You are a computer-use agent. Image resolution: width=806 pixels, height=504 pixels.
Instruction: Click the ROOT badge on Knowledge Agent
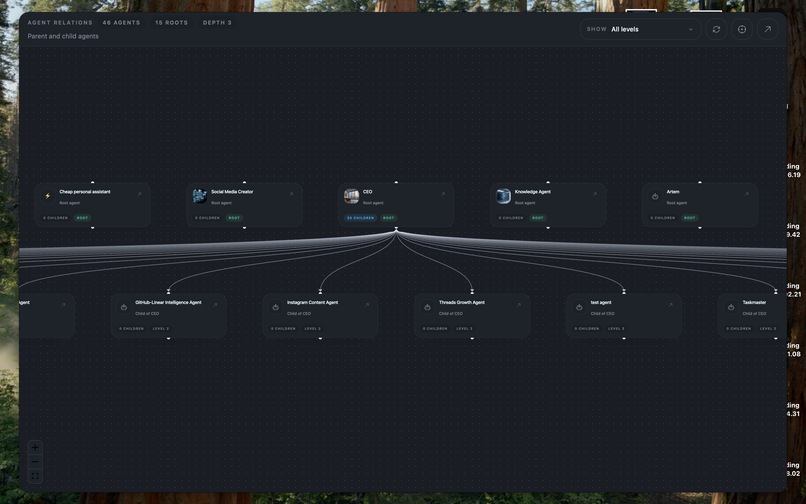(538, 218)
